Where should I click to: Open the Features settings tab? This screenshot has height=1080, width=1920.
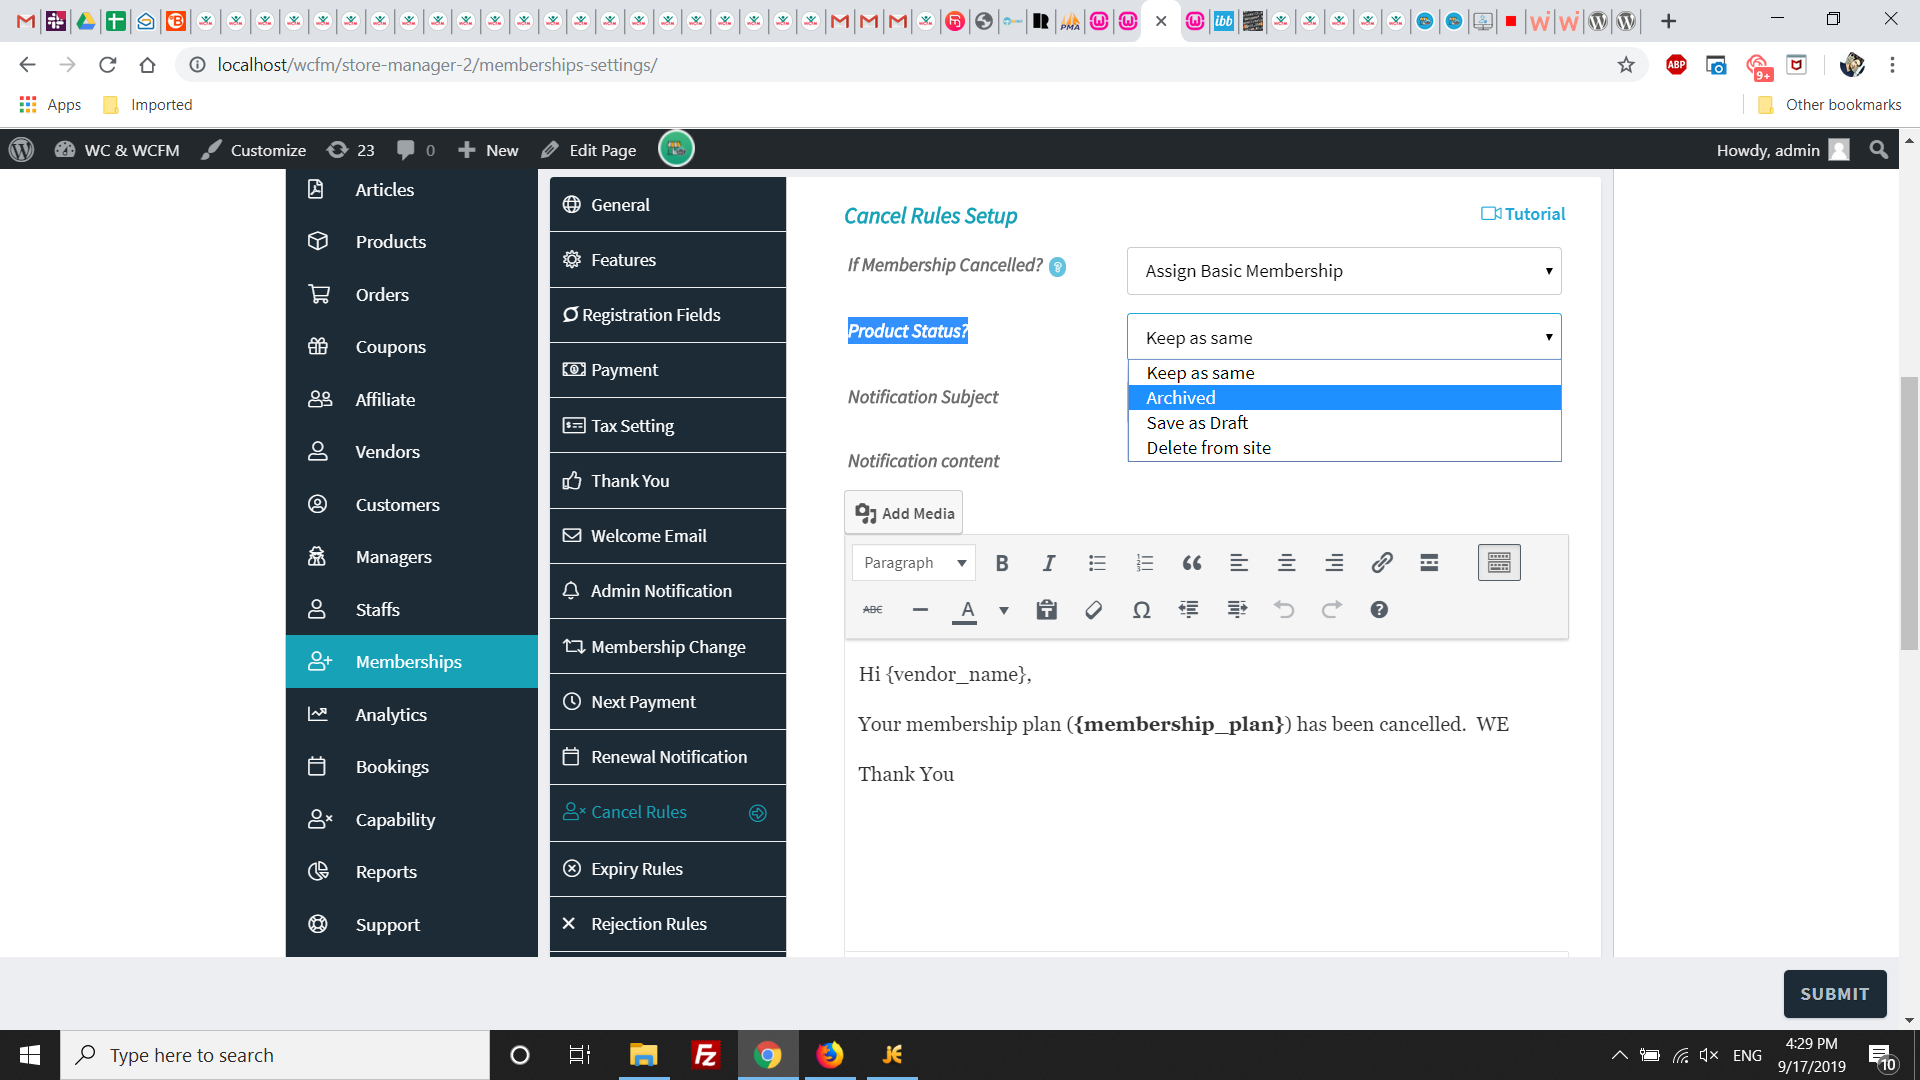[668, 260]
